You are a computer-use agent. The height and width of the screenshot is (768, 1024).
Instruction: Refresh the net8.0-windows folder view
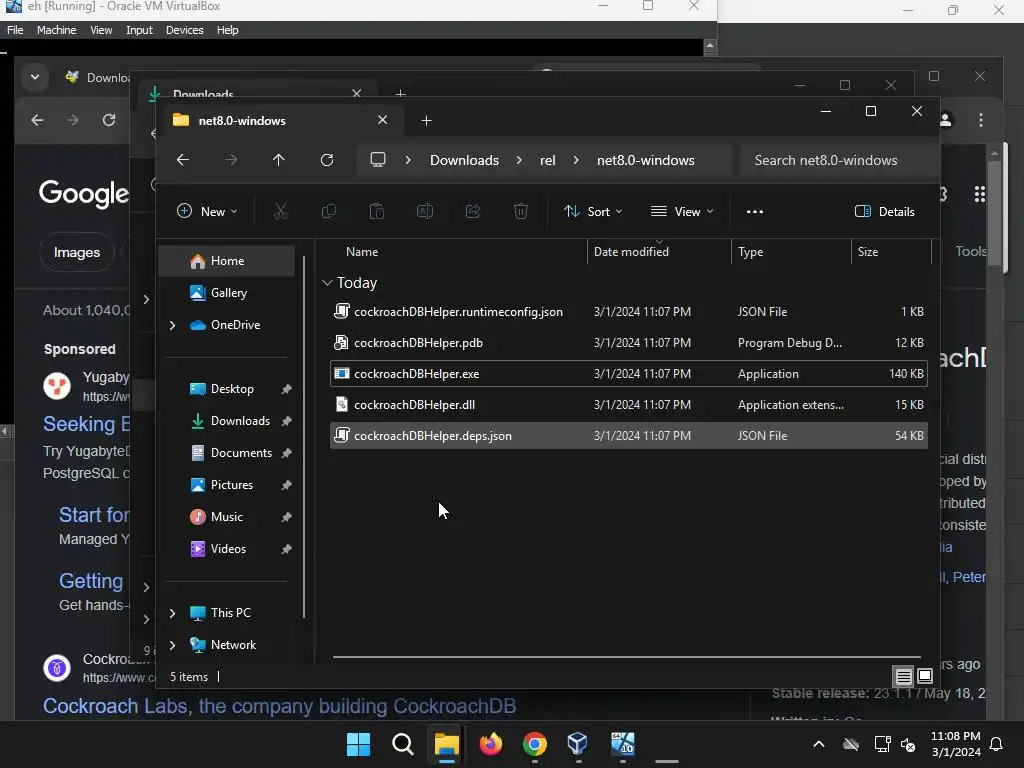point(327,160)
